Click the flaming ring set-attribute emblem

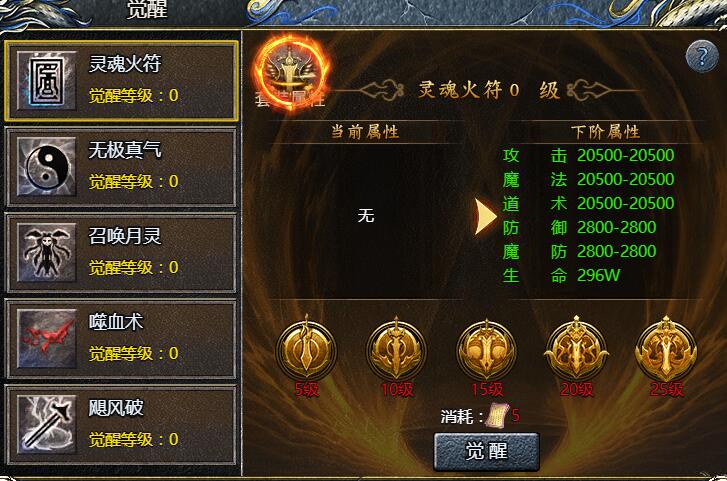pos(291,73)
